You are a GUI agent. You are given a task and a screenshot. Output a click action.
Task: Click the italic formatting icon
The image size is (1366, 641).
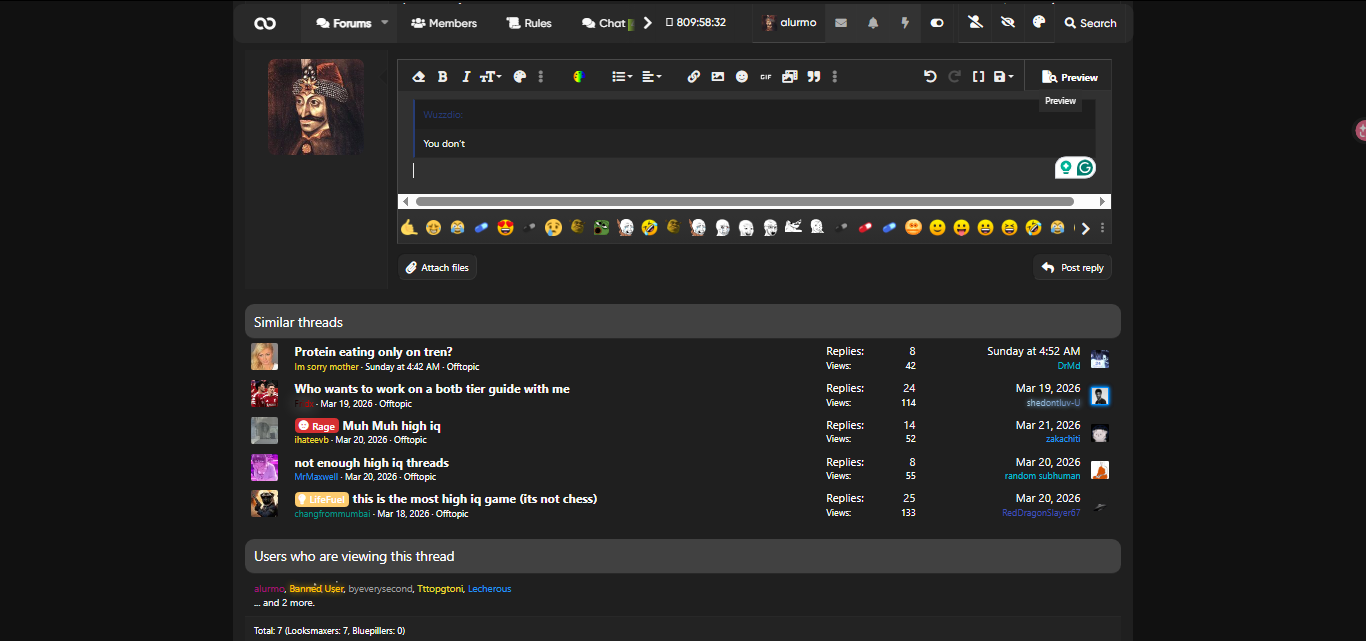tap(466, 77)
